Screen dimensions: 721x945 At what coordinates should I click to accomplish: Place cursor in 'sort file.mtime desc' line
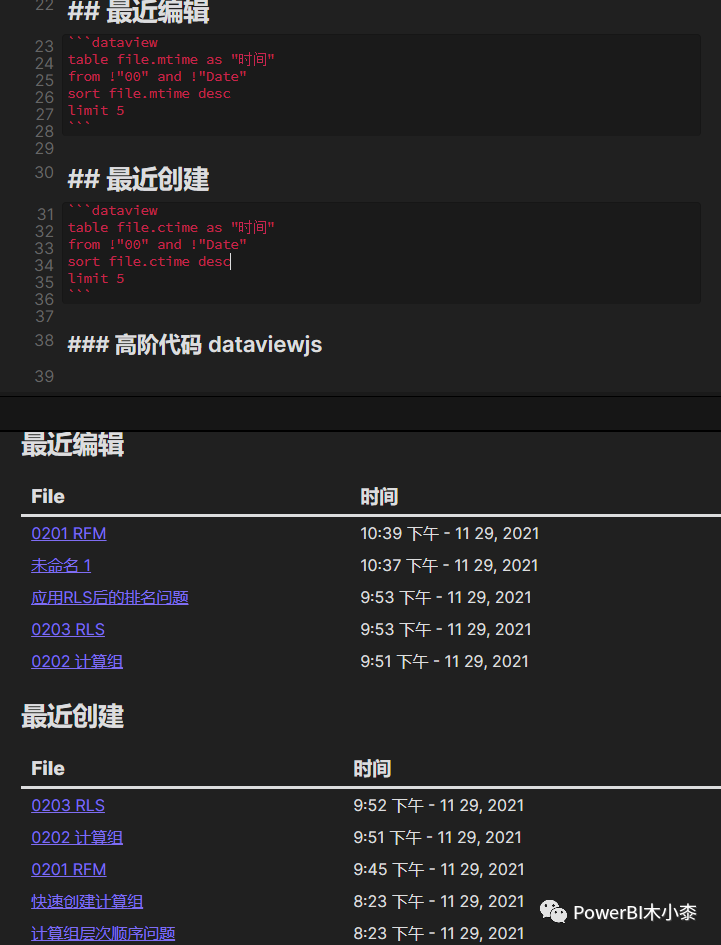[x=149, y=93]
